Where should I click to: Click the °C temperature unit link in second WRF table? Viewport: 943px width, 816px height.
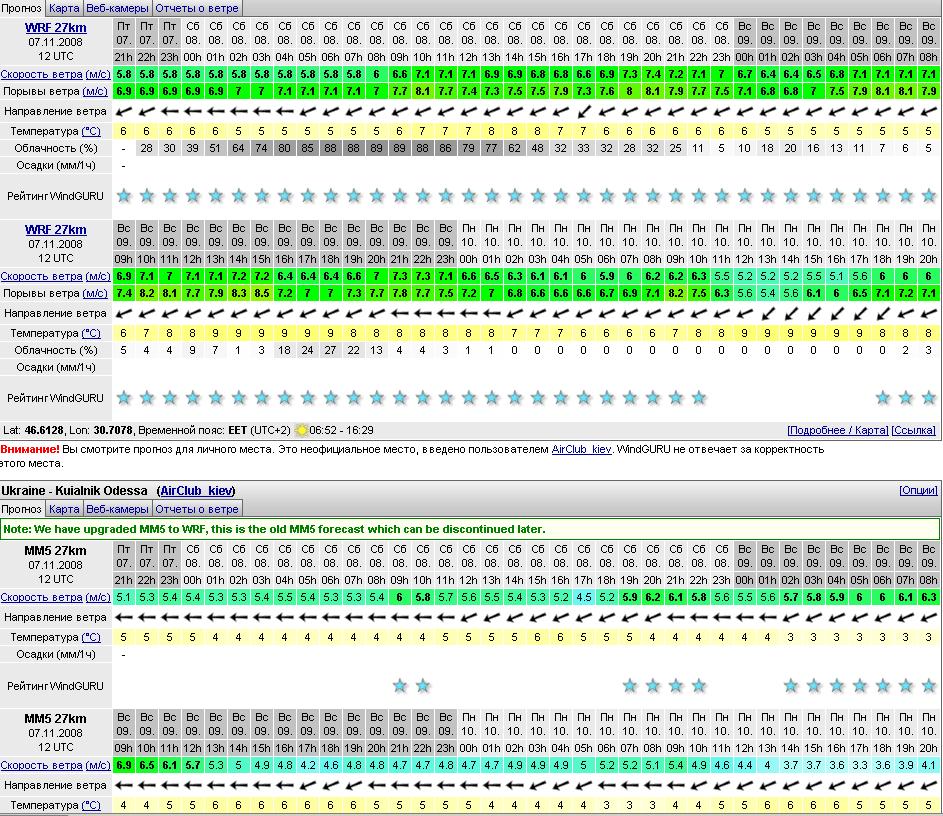pos(90,333)
